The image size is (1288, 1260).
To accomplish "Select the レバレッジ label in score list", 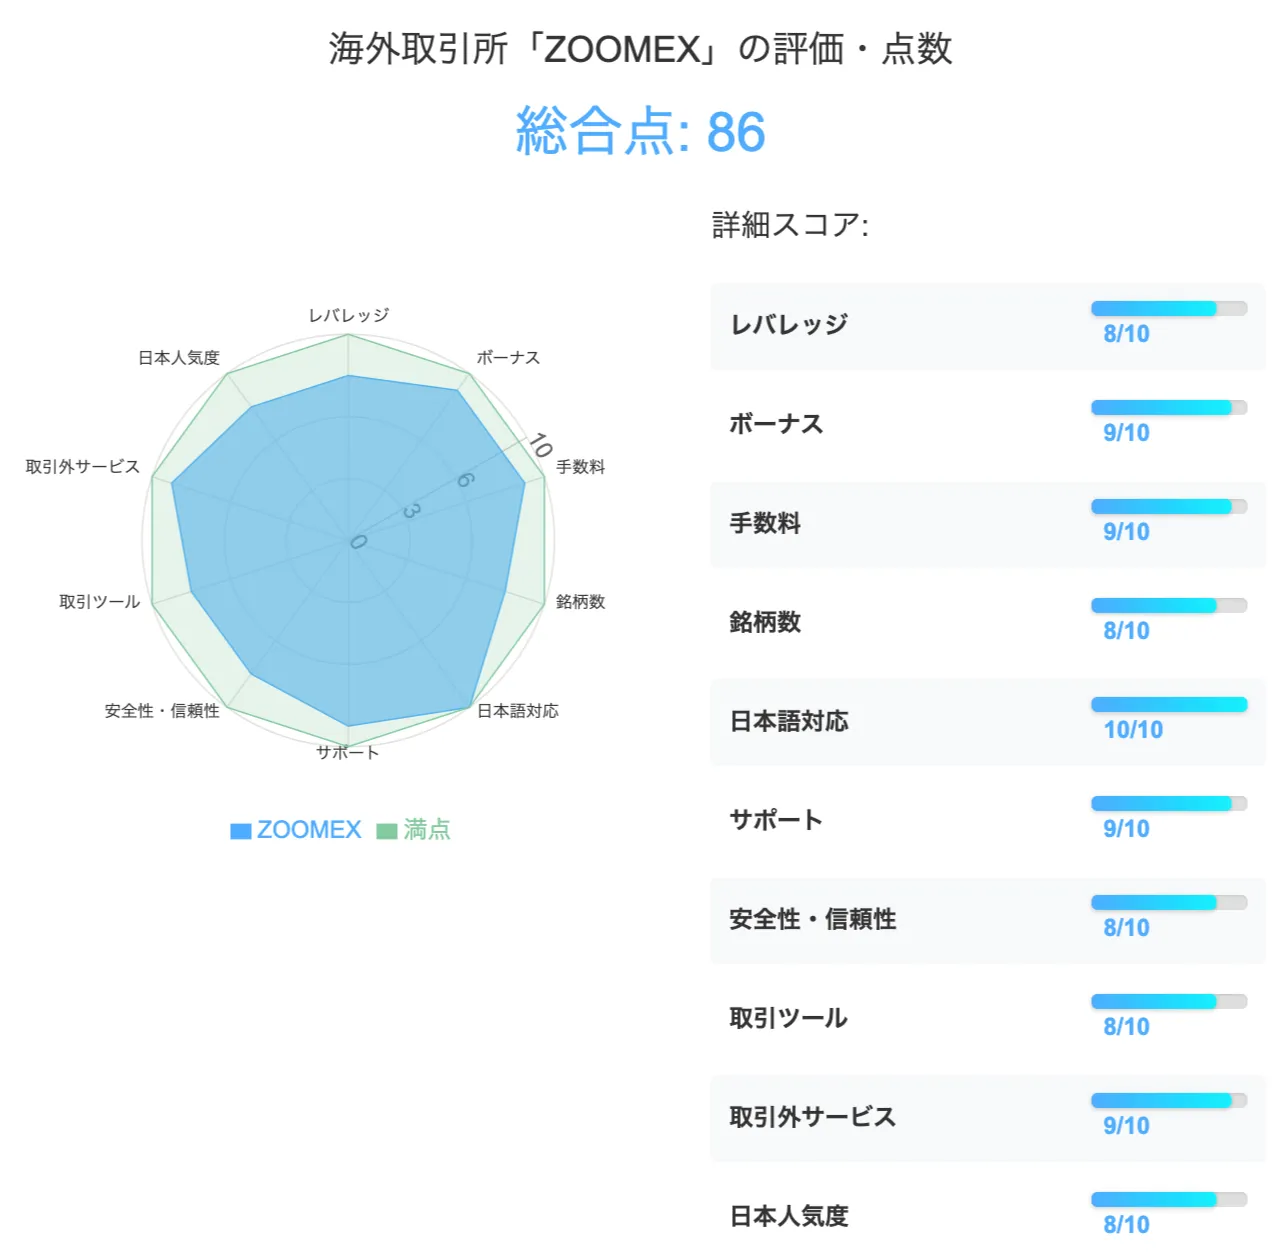I will [x=789, y=325].
